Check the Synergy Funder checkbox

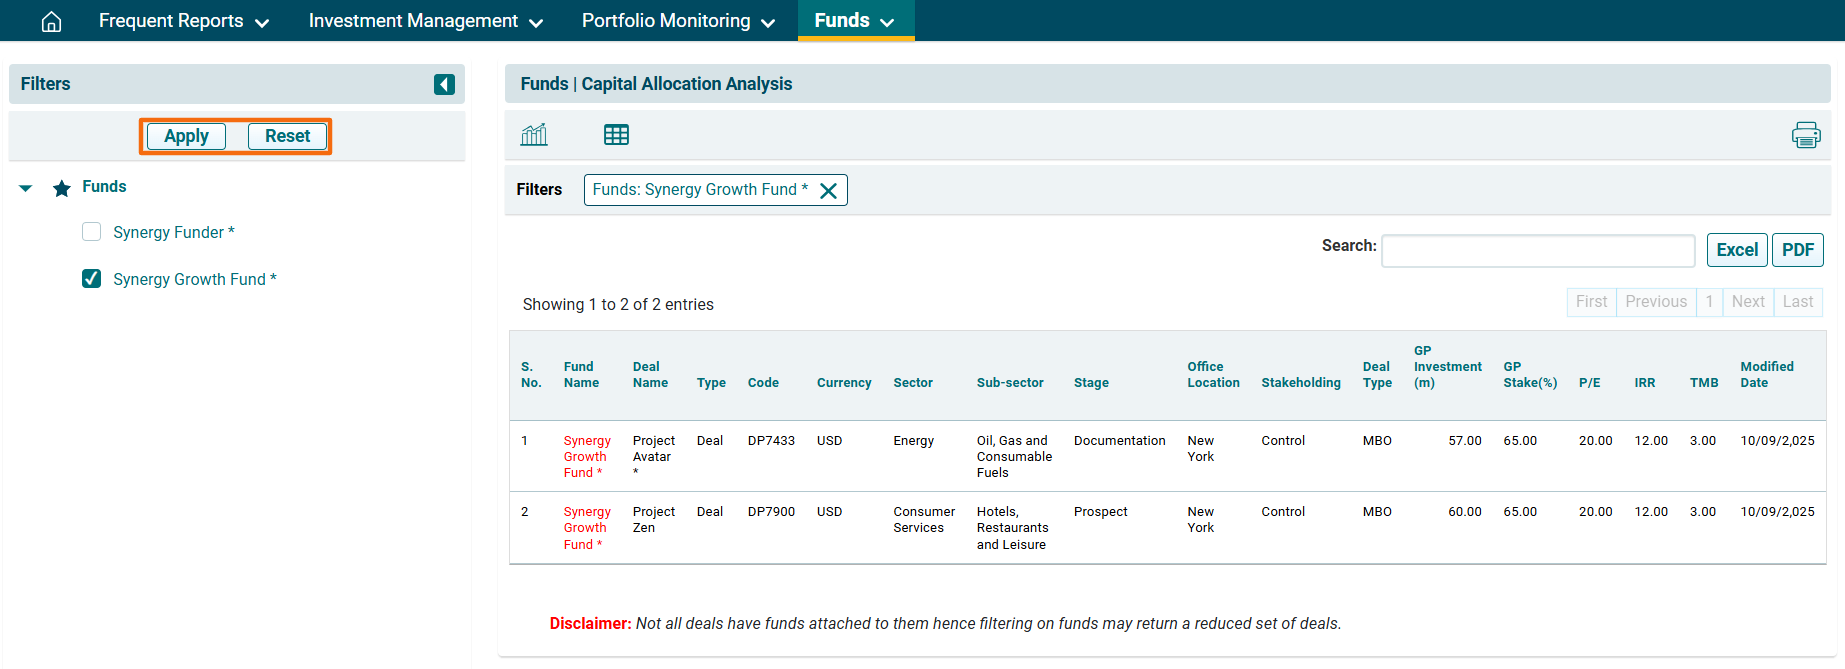(x=92, y=232)
